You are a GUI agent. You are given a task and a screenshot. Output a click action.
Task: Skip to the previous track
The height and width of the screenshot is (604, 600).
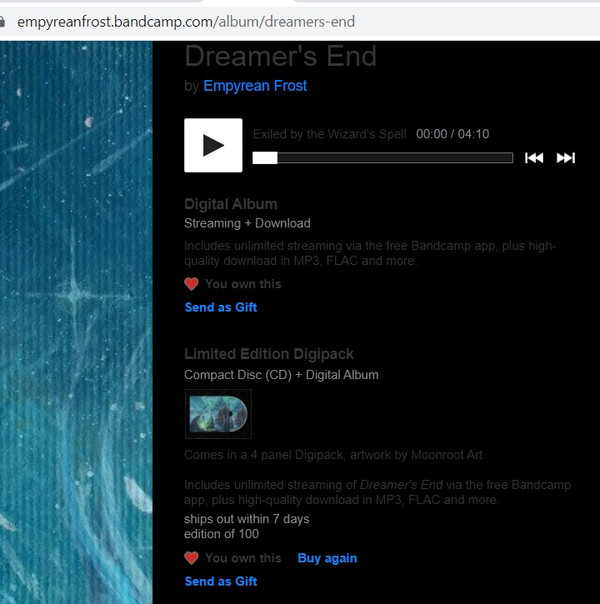pos(534,158)
